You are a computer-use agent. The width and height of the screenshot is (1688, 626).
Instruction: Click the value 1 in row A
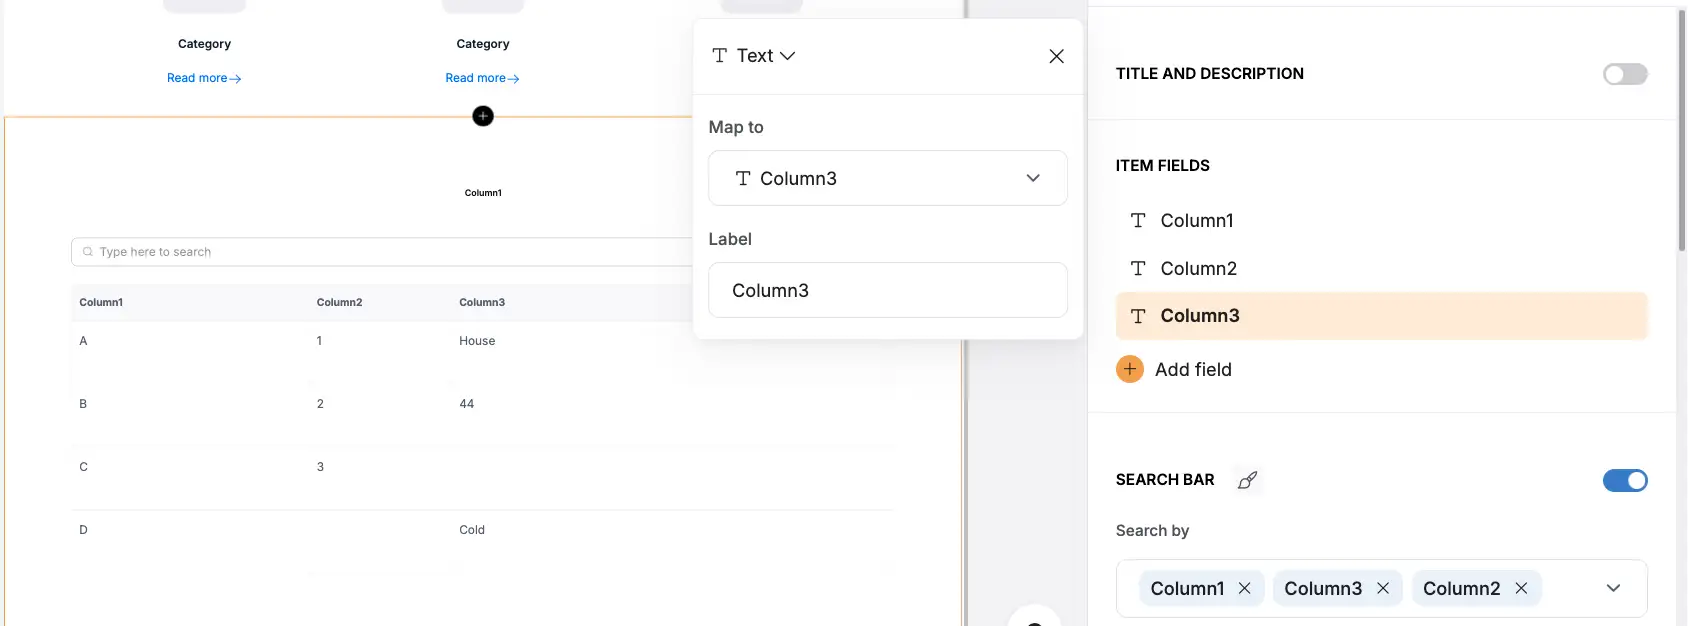(x=319, y=341)
